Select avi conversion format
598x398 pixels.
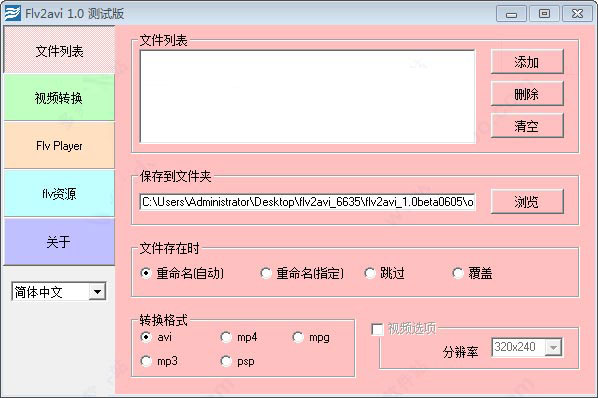(156, 337)
